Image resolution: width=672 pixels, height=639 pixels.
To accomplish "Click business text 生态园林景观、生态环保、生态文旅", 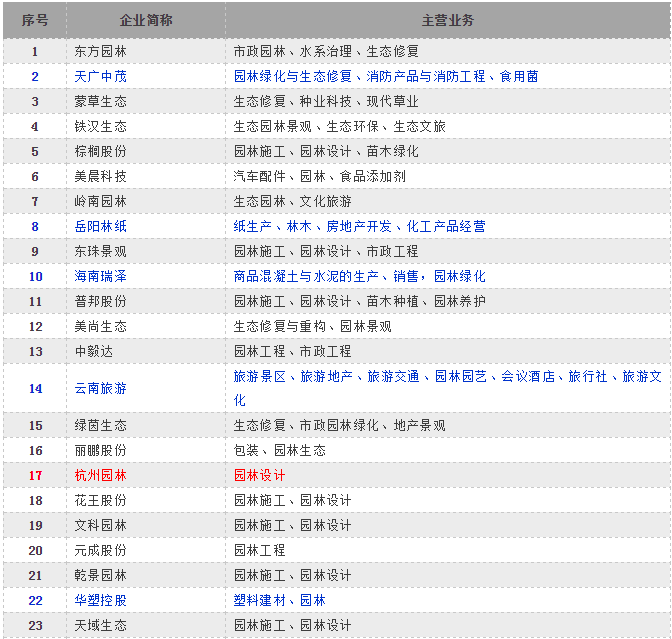I will pyautogui.click(x=339, y=126).
